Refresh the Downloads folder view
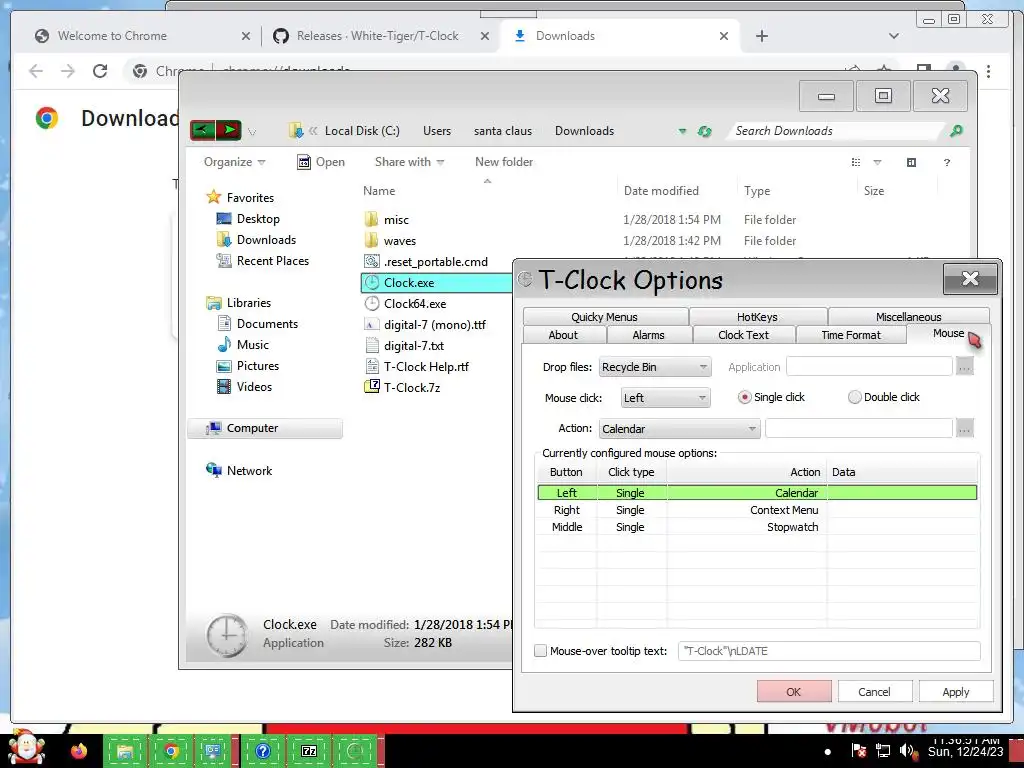This screenshot has width=1024, height=768. (x=704, y=131)
